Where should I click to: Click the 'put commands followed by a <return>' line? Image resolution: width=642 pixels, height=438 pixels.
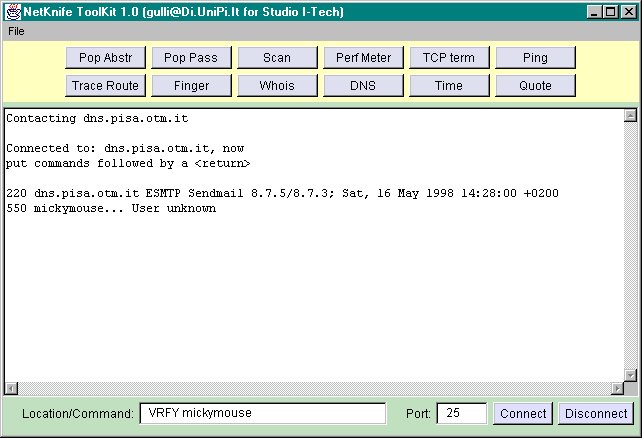pyautogui.click(x=128, y=163)
